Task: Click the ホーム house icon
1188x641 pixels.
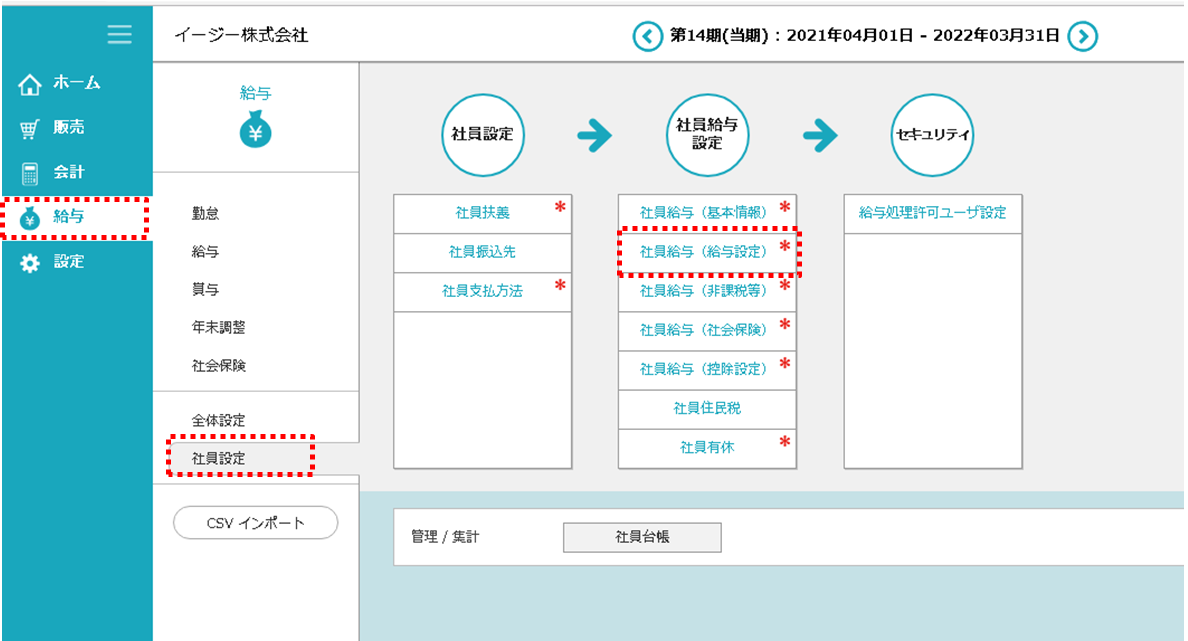Action: [x=30, y=84]
